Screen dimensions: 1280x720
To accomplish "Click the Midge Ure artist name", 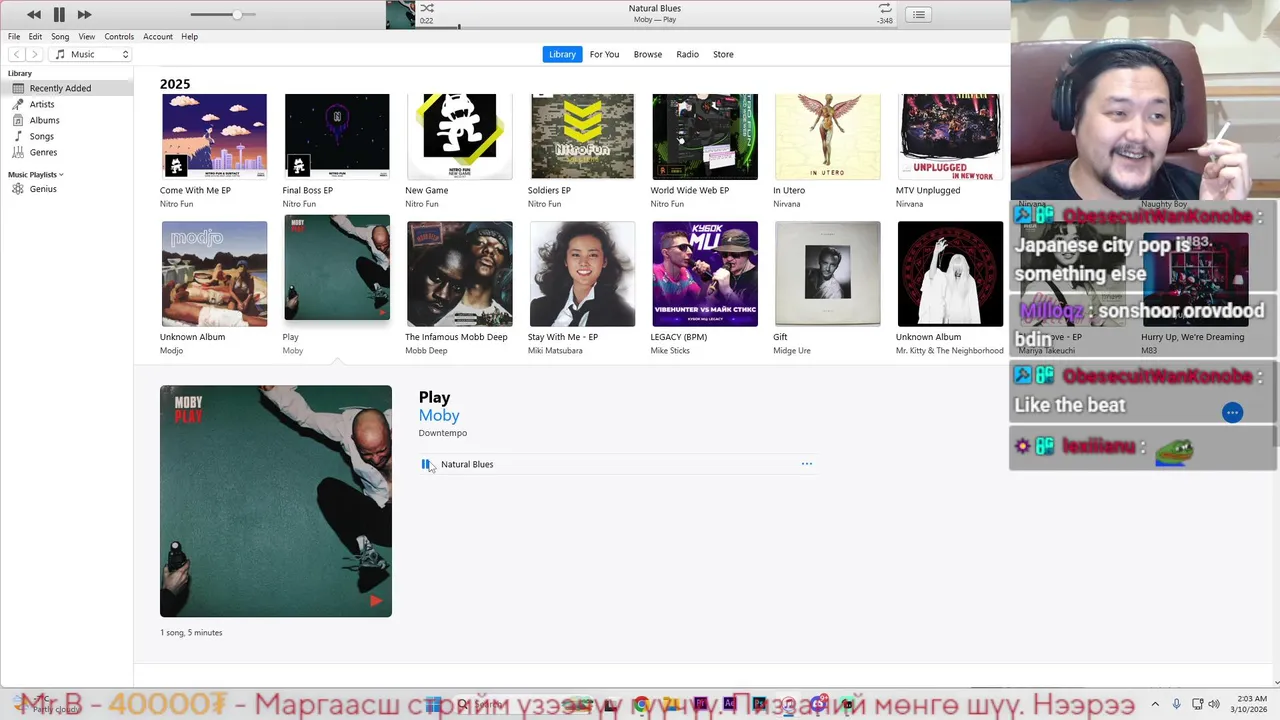I will (x=792, y=351).
